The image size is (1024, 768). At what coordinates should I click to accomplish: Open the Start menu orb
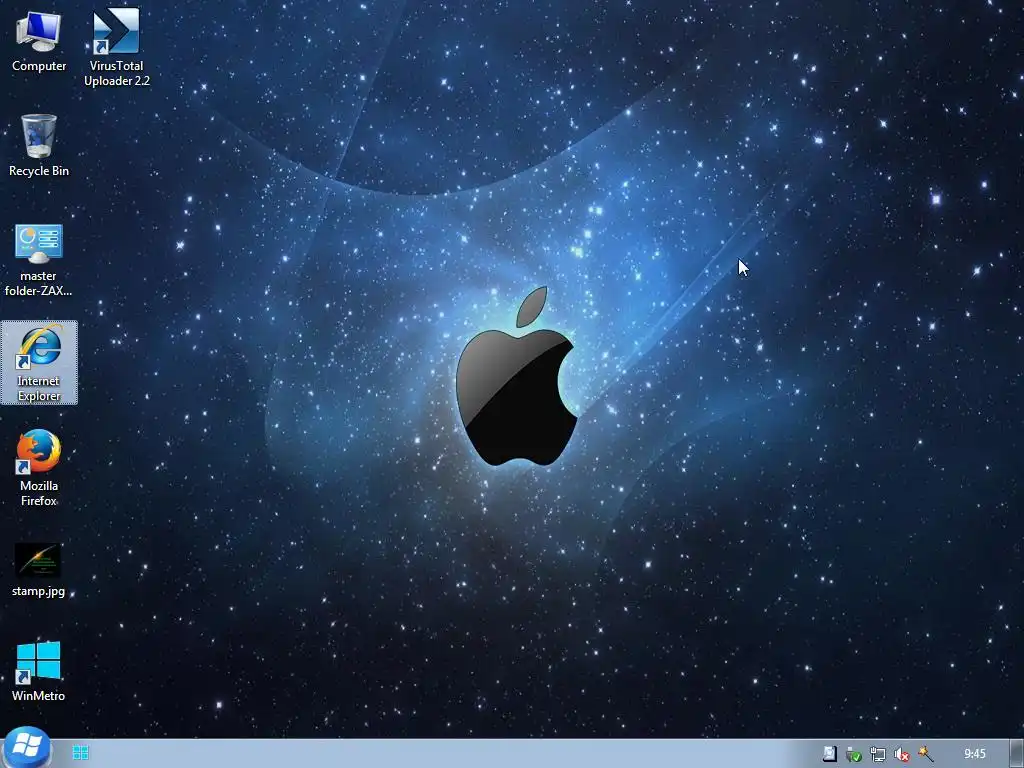(x=26, y=747)
